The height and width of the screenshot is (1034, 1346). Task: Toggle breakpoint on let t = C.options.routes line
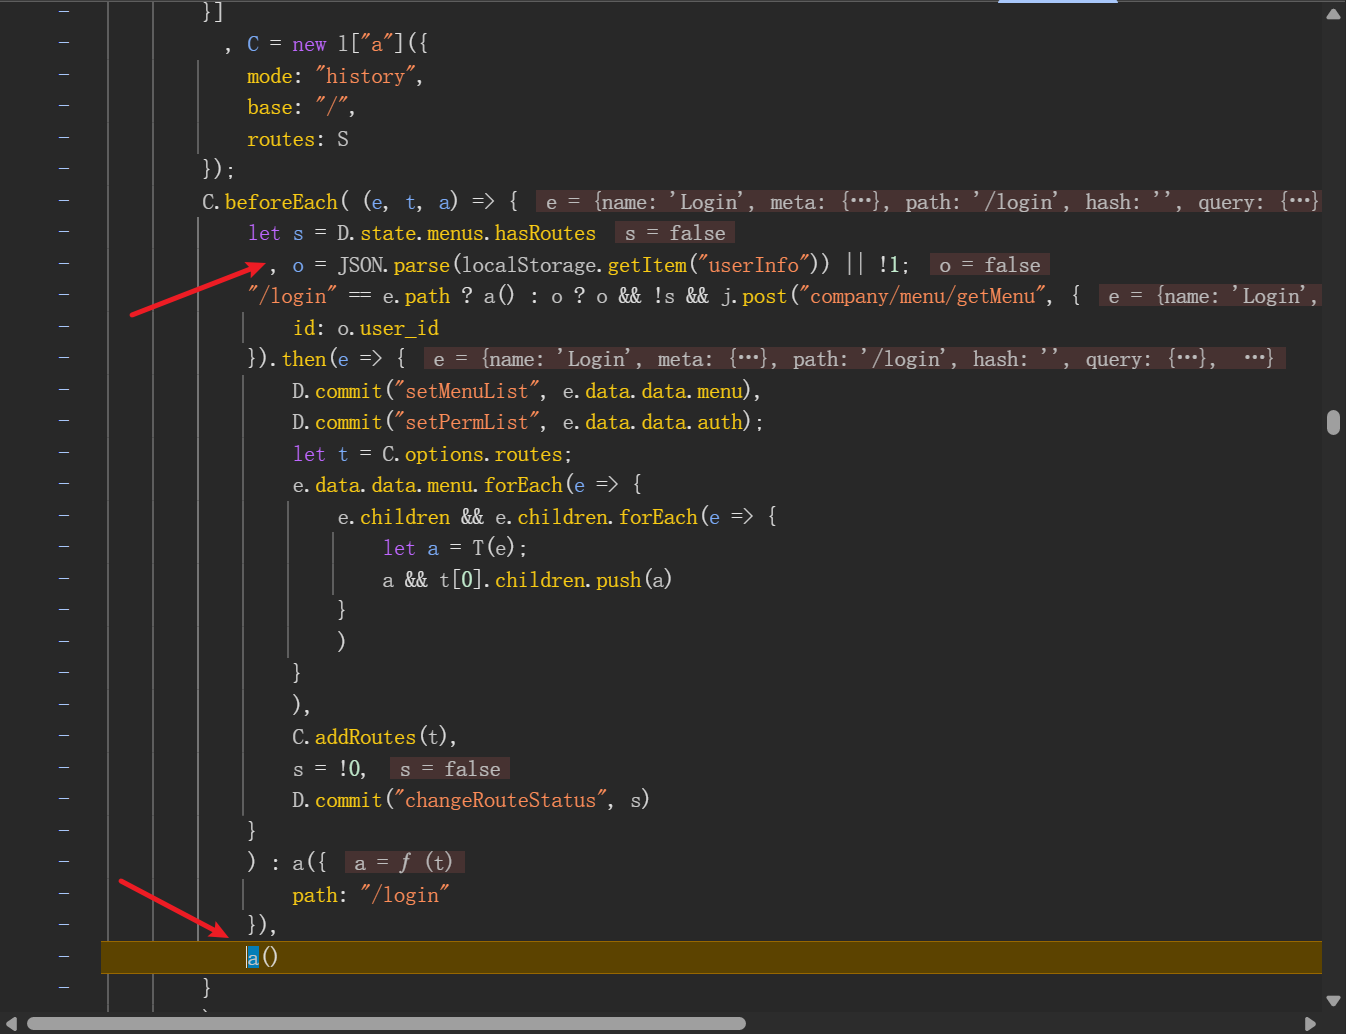click(x=64, y=453)
